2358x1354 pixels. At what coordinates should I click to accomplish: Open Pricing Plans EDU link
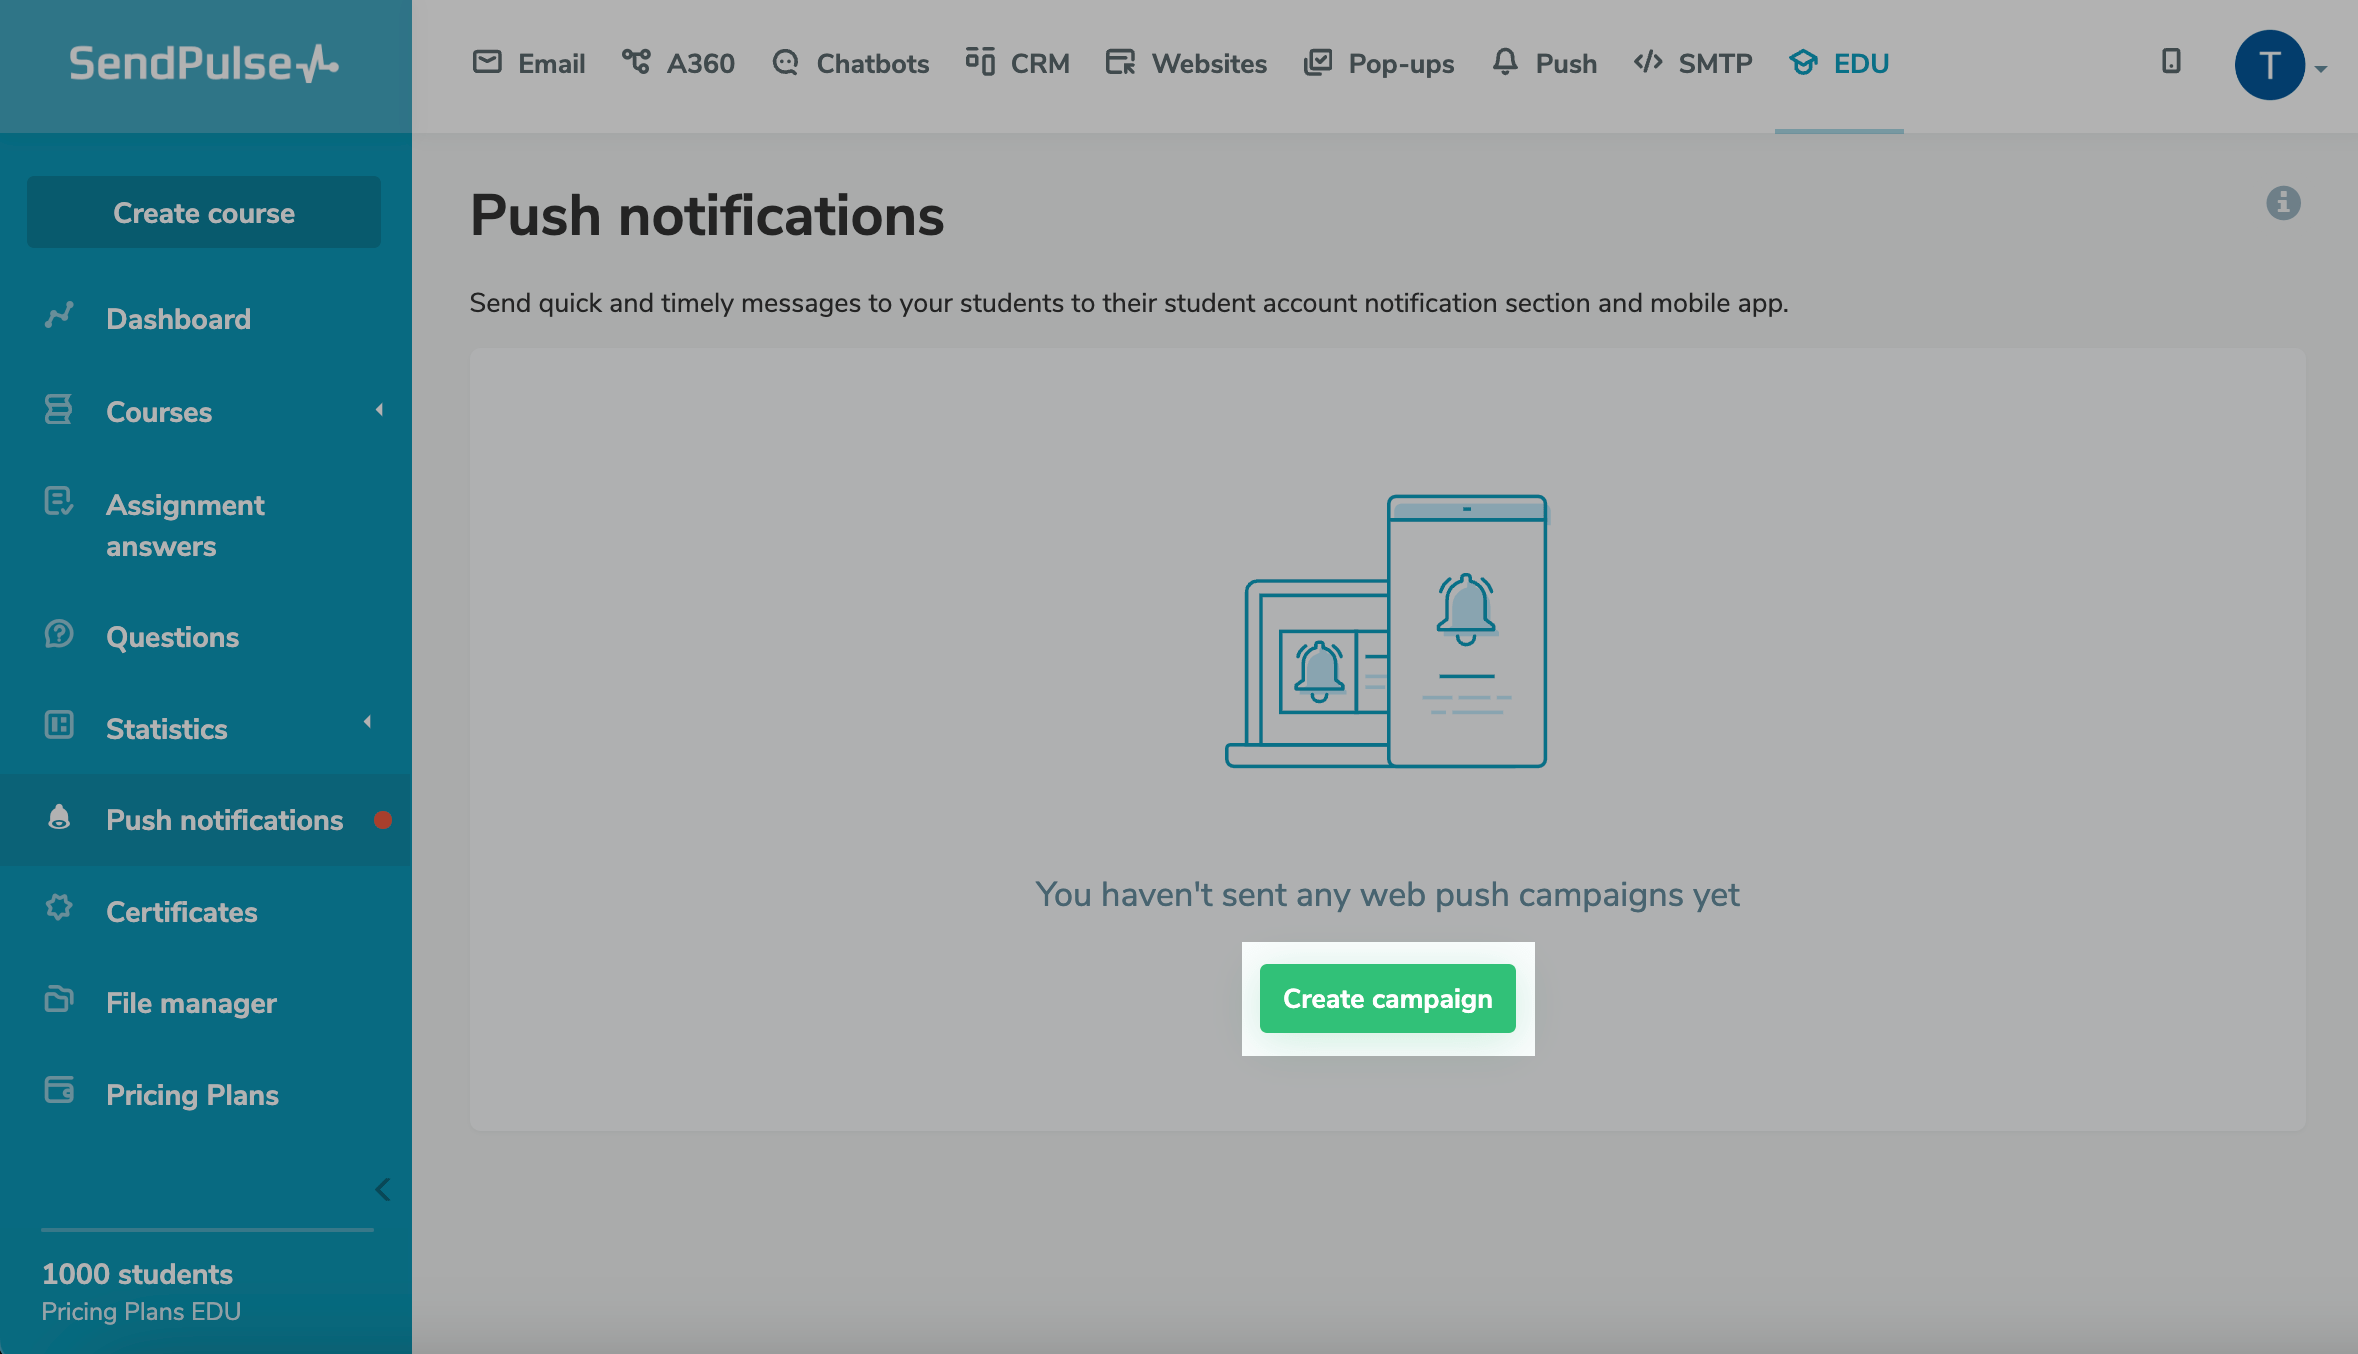(141, 1311)
